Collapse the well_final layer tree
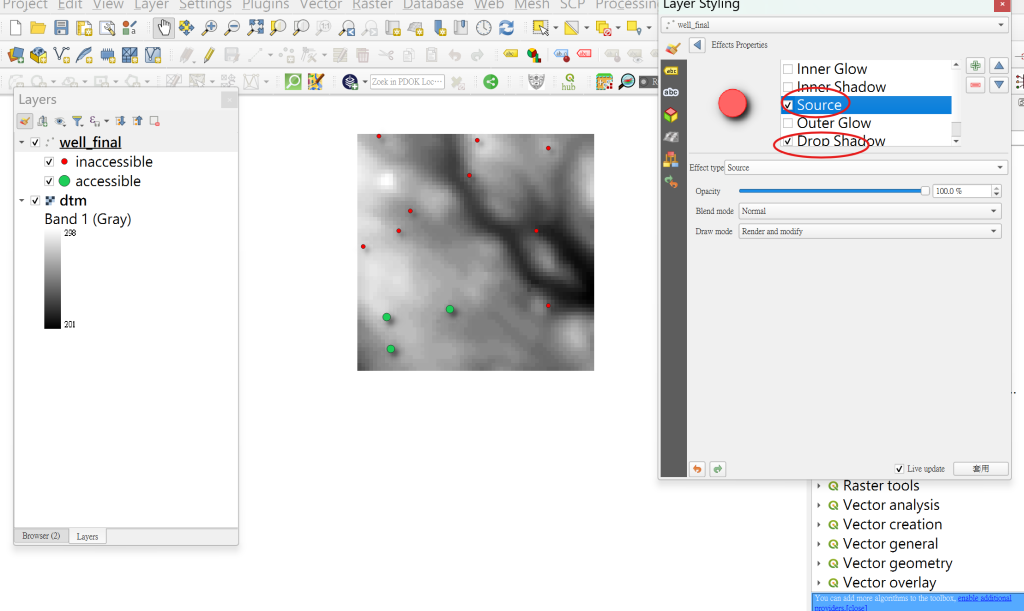 (20, 141)
